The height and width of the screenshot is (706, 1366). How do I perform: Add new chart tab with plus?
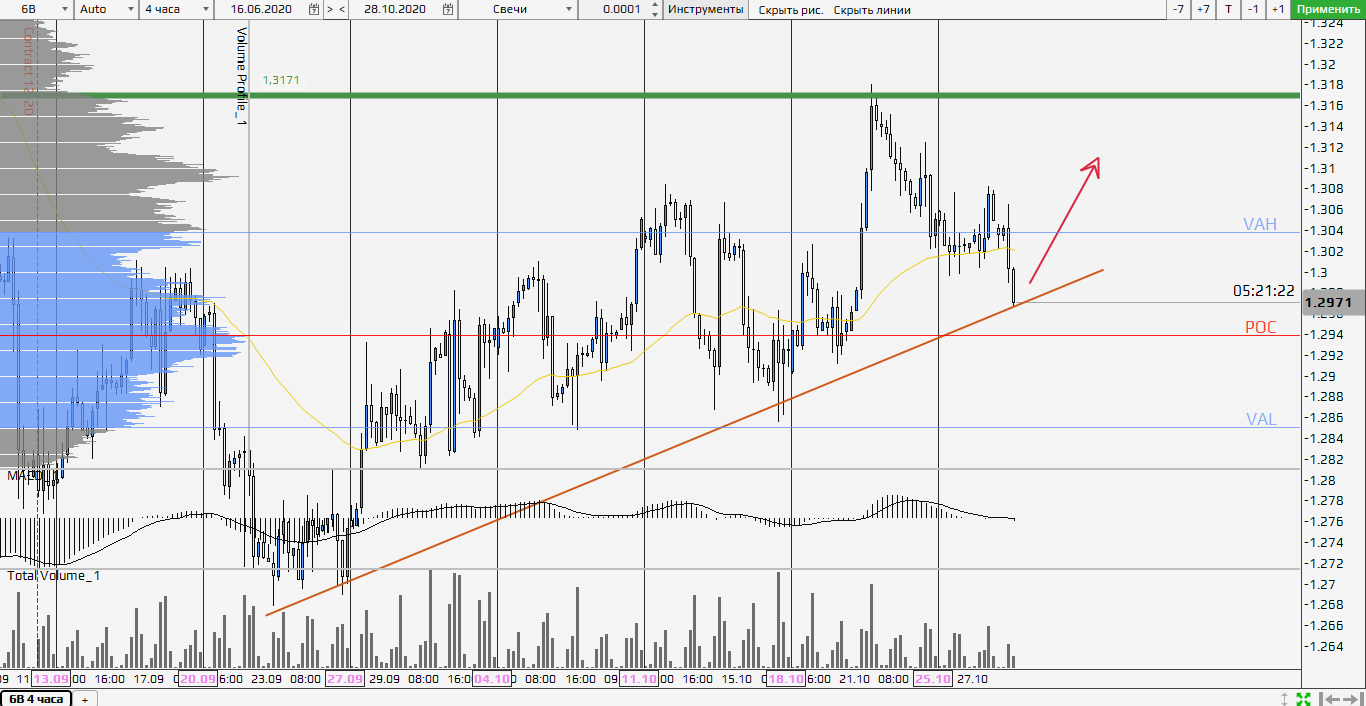(x=84, y=699)
